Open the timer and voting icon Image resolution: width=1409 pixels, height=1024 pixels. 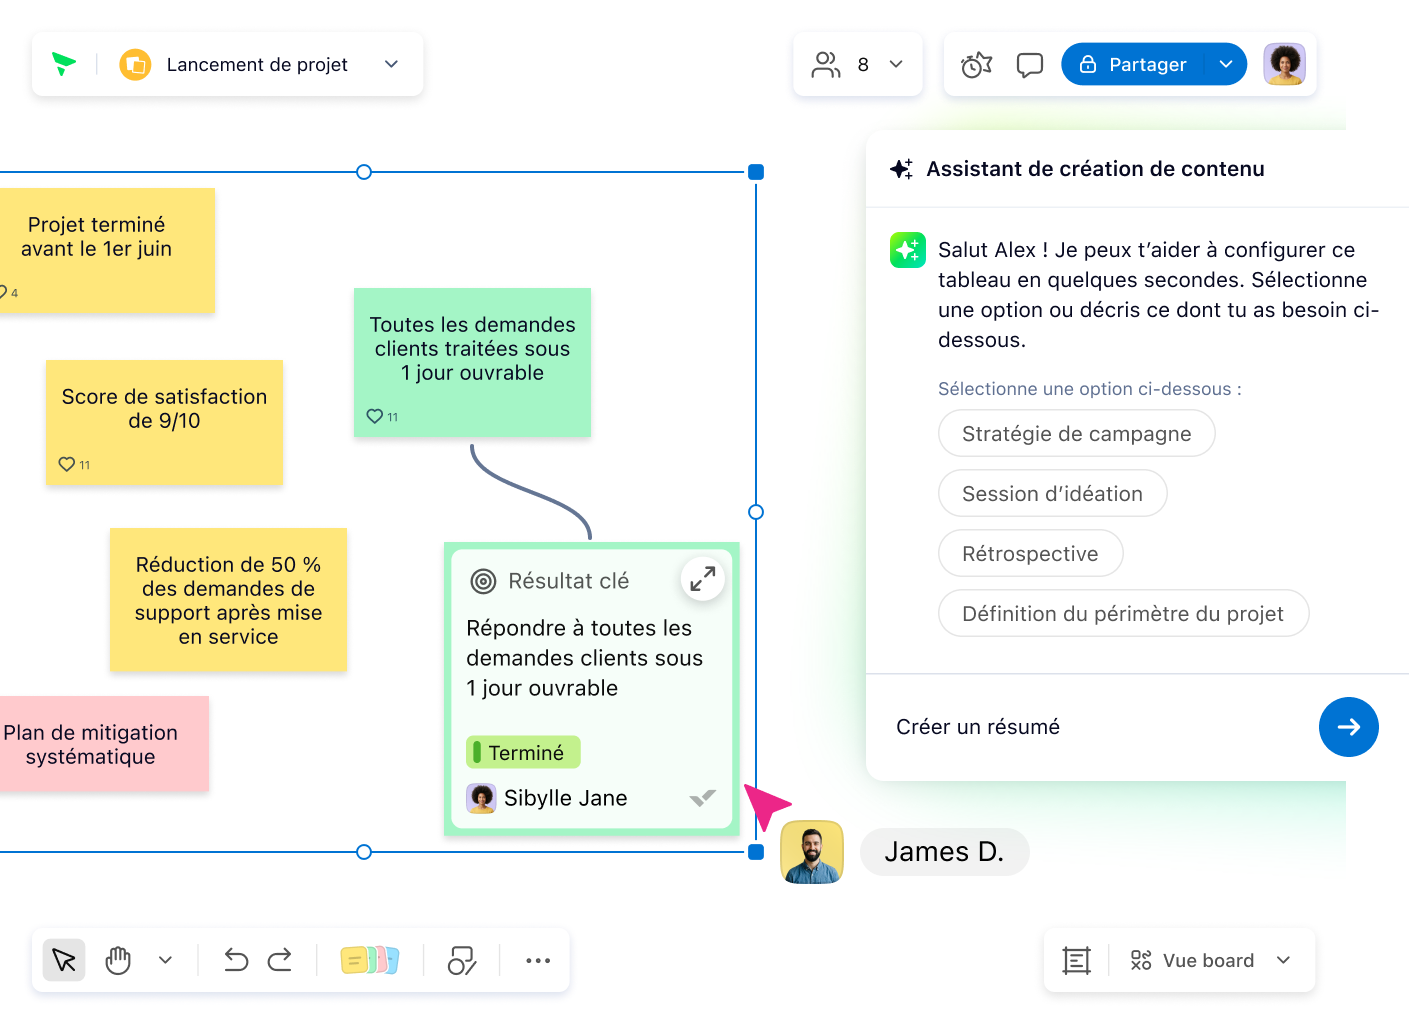[x=976, y=65]
